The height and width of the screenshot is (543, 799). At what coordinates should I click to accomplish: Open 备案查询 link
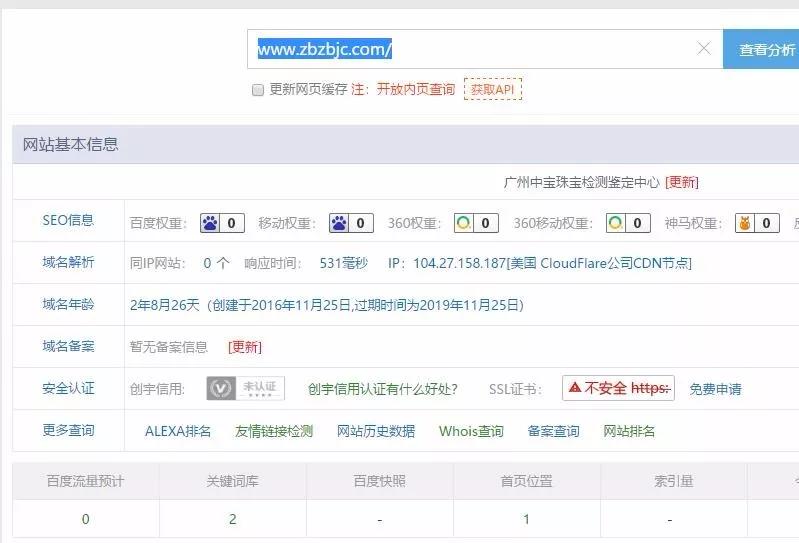point(553,431)
